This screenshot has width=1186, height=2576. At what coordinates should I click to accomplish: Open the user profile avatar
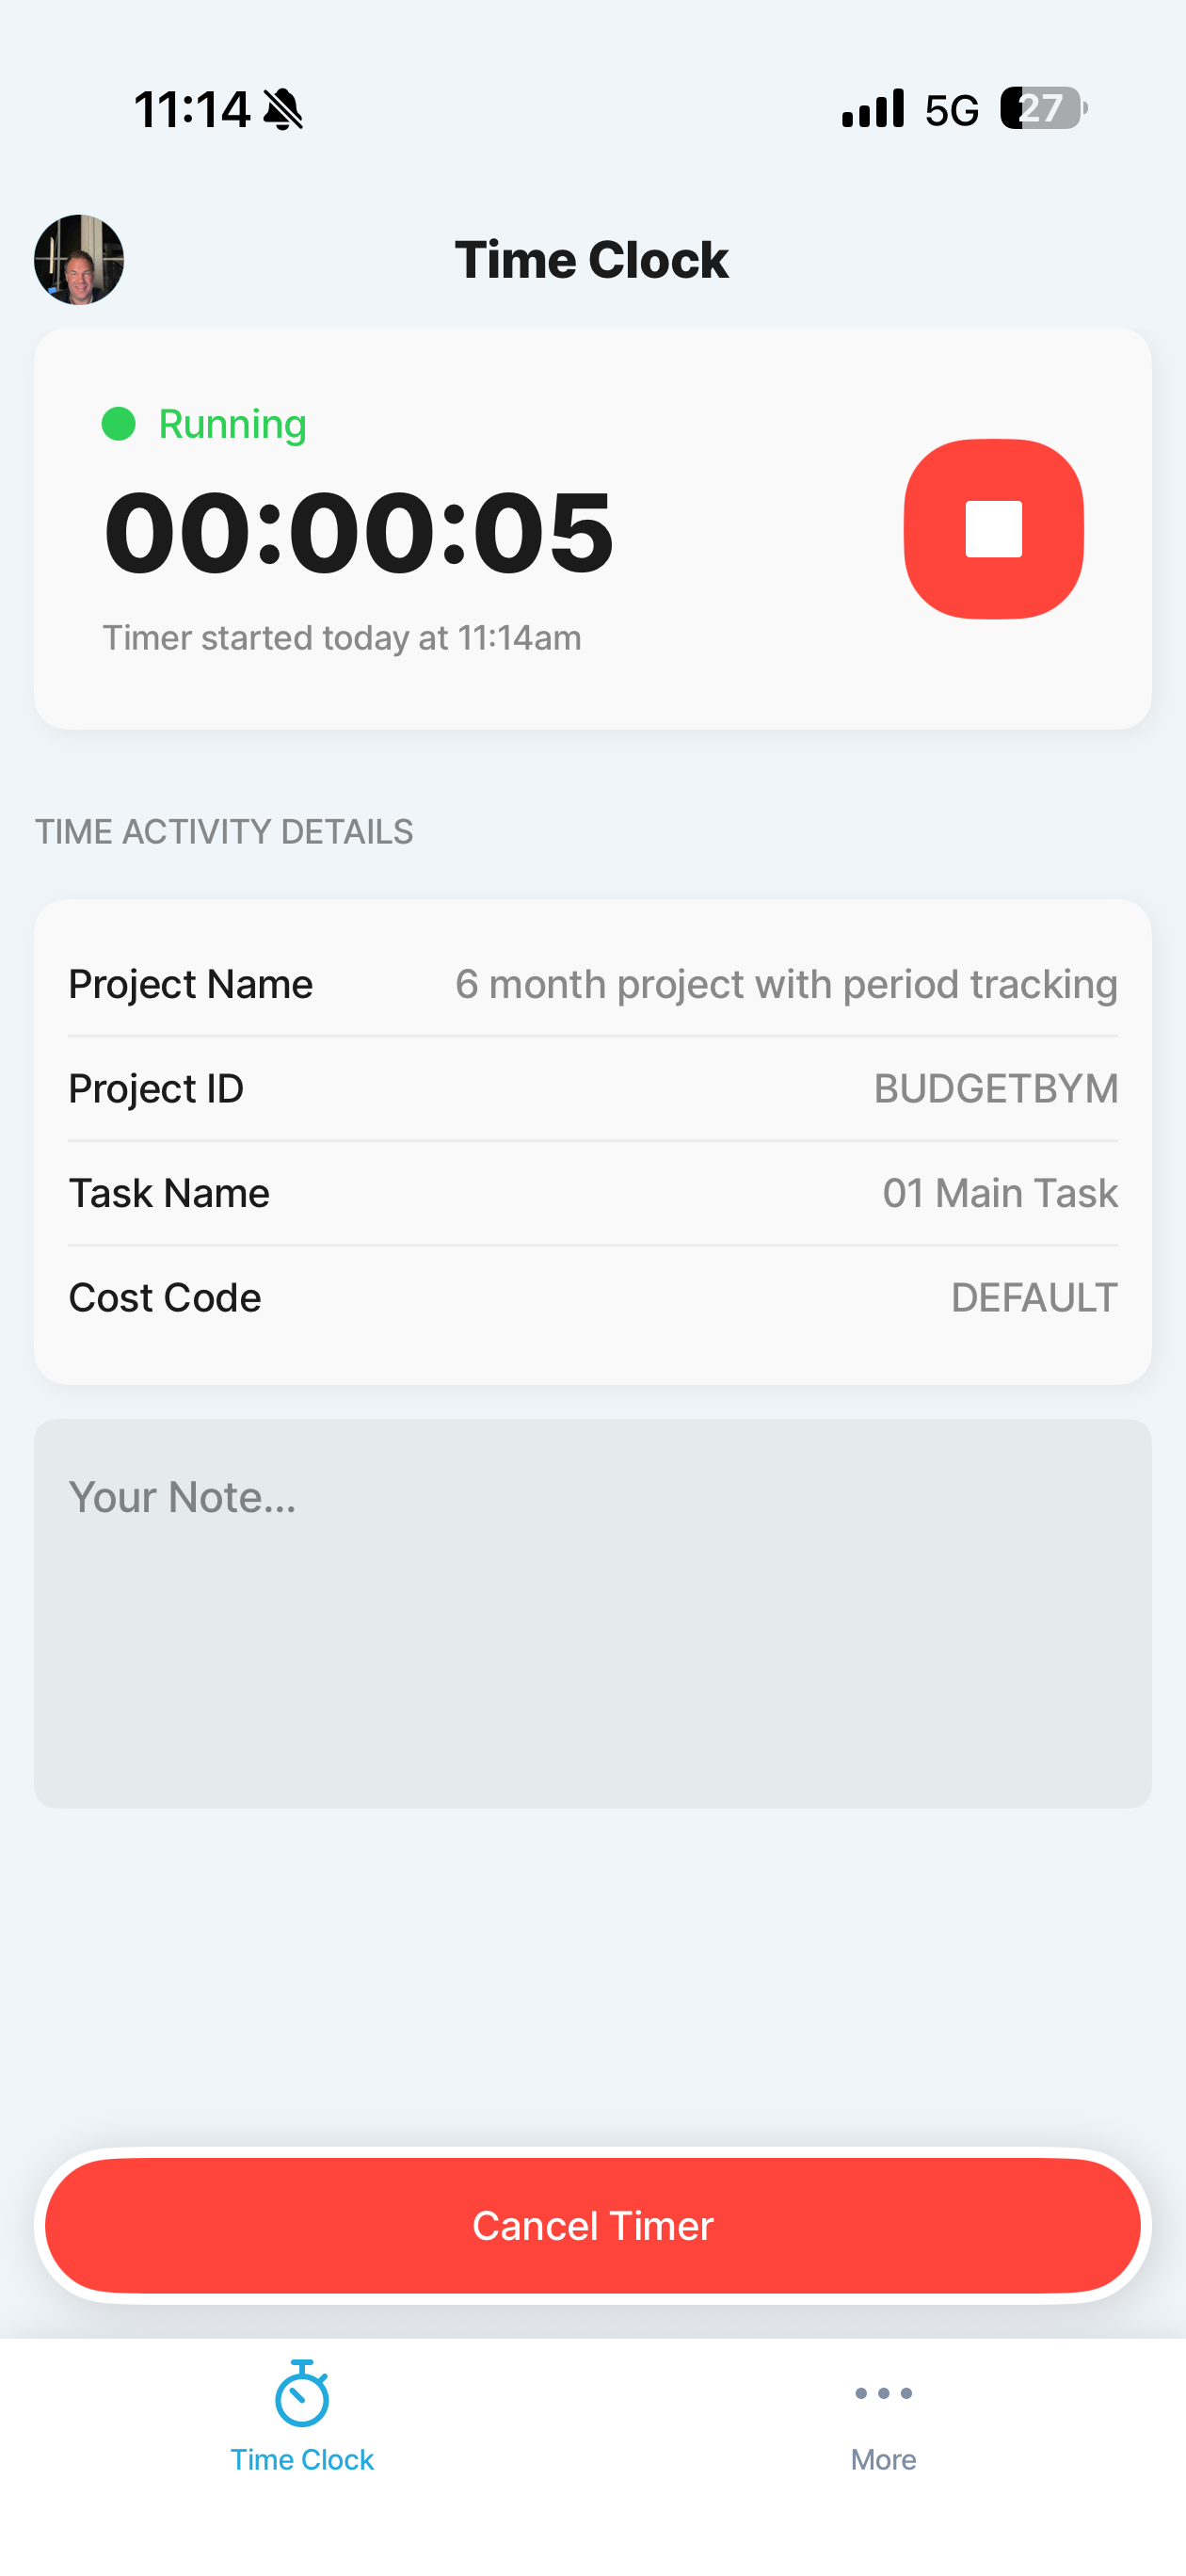[x=79, y=260]
